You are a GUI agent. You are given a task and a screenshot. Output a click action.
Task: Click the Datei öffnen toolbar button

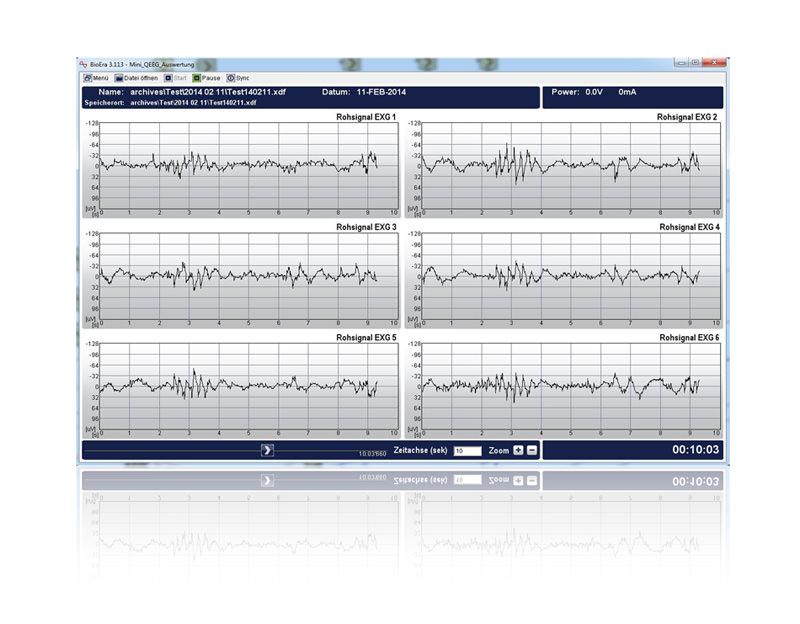point(136,78)
